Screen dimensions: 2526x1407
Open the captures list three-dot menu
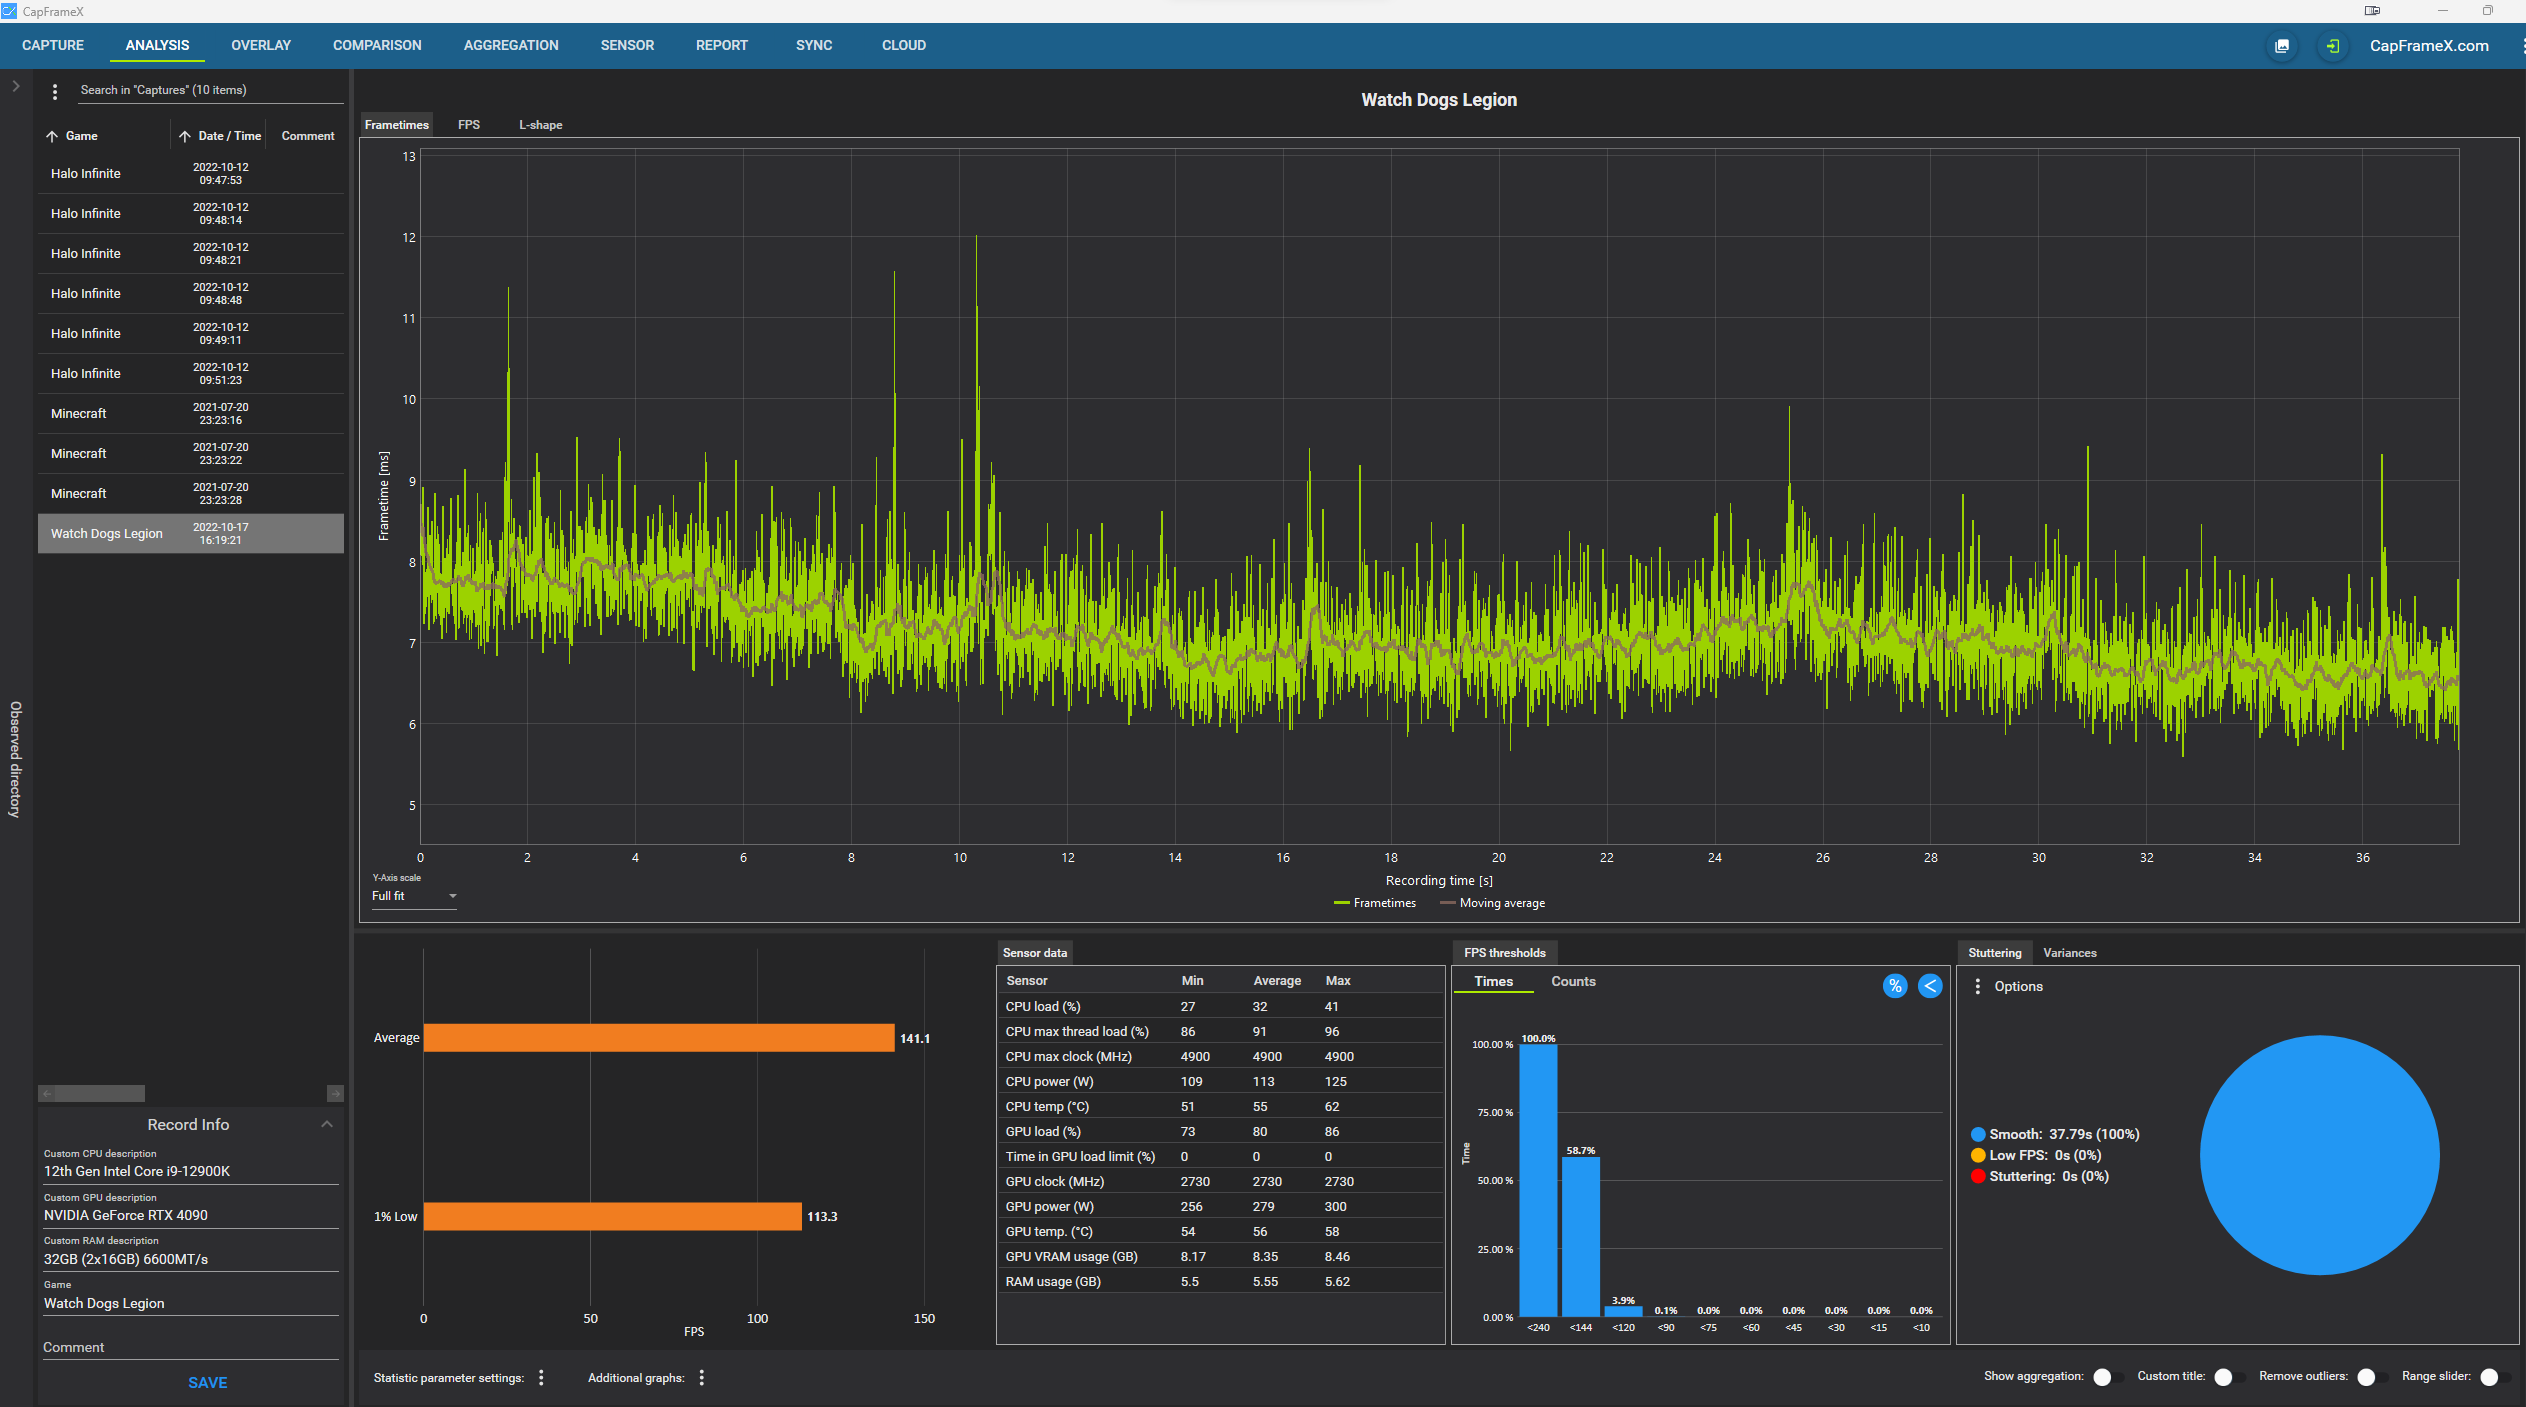click(x=55, y=91)
